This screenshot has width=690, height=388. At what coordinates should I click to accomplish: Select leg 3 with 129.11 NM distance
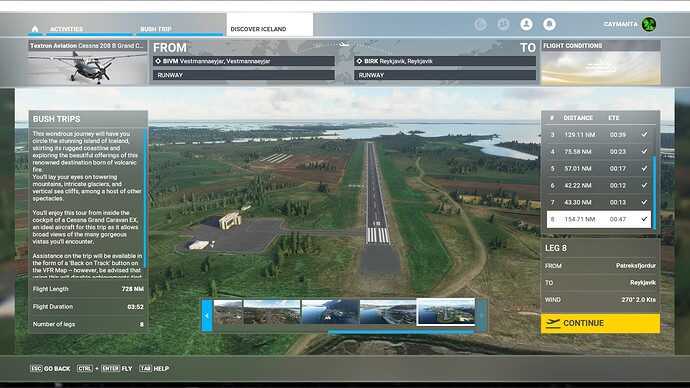tap(599, 135)
